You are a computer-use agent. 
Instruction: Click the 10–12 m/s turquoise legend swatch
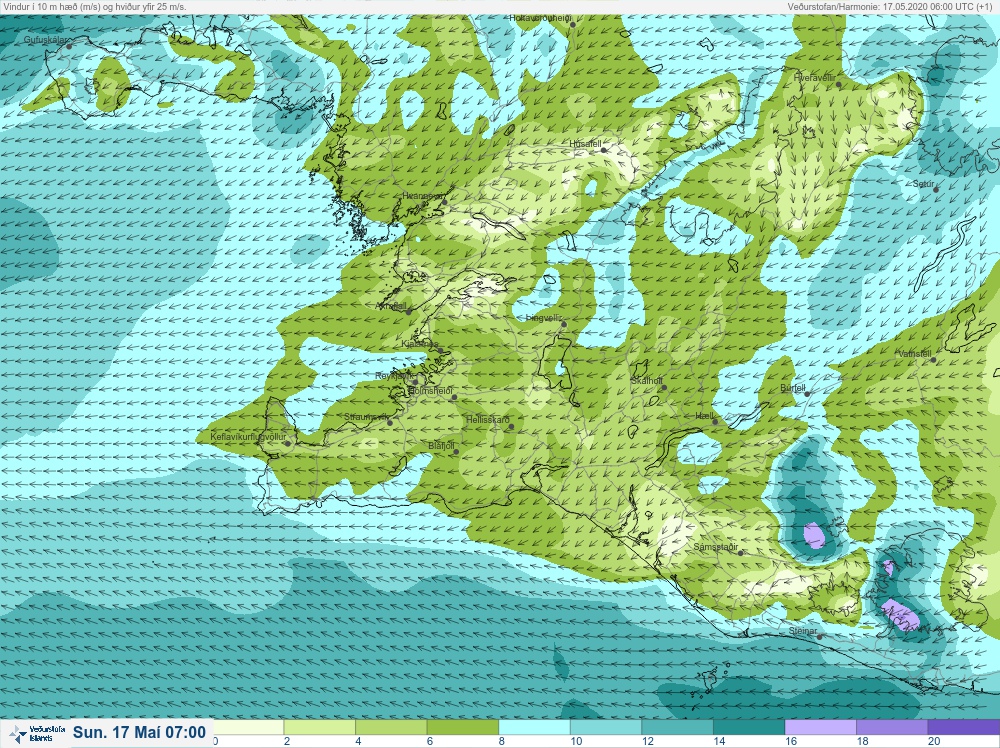[605, 727]
